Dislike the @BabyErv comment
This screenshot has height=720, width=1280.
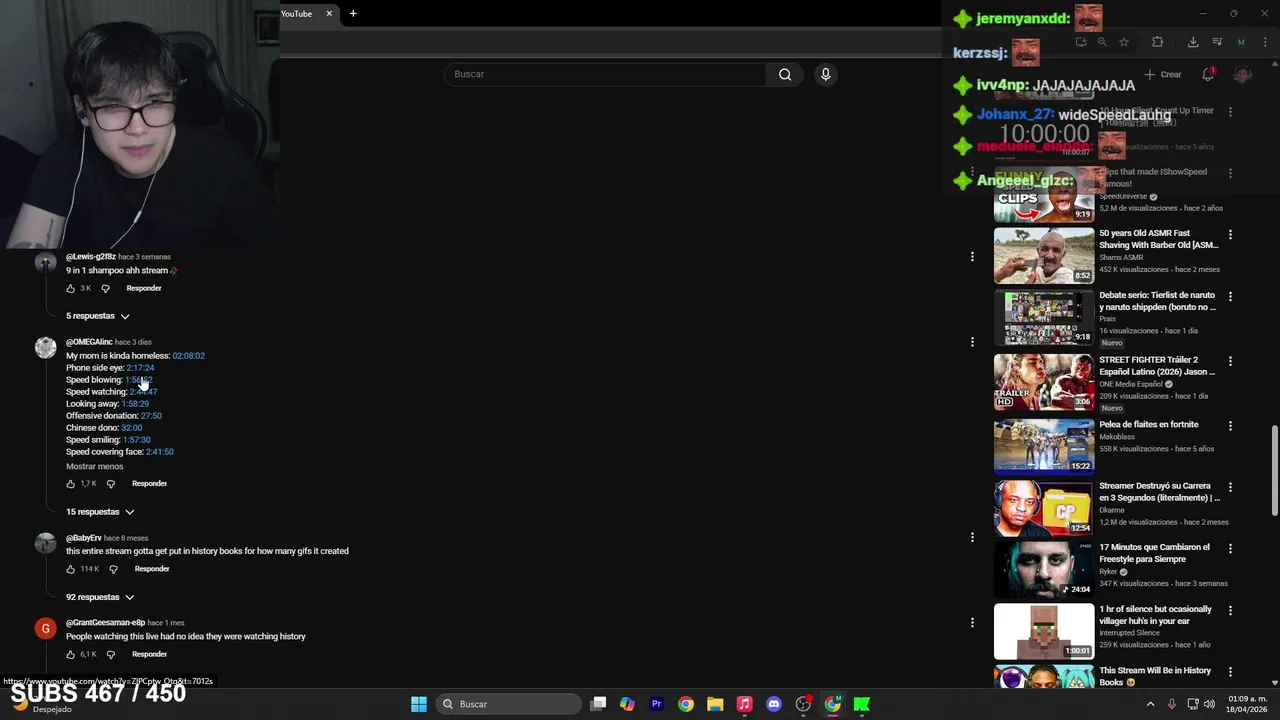point(113,569)
